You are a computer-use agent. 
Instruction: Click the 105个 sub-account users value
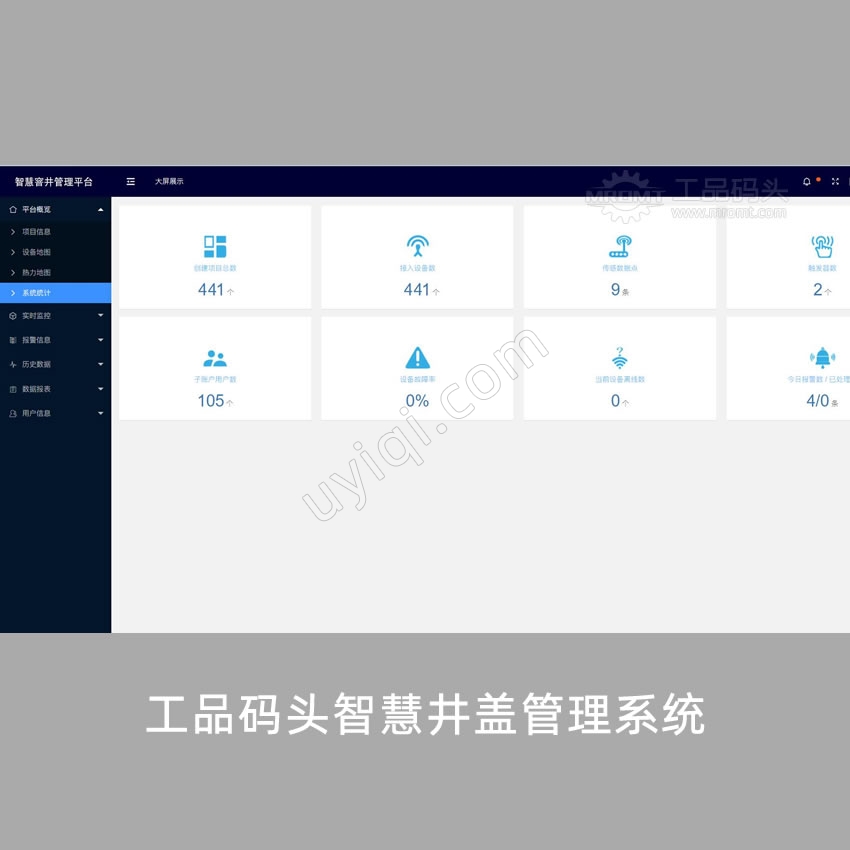coord(216,401)
